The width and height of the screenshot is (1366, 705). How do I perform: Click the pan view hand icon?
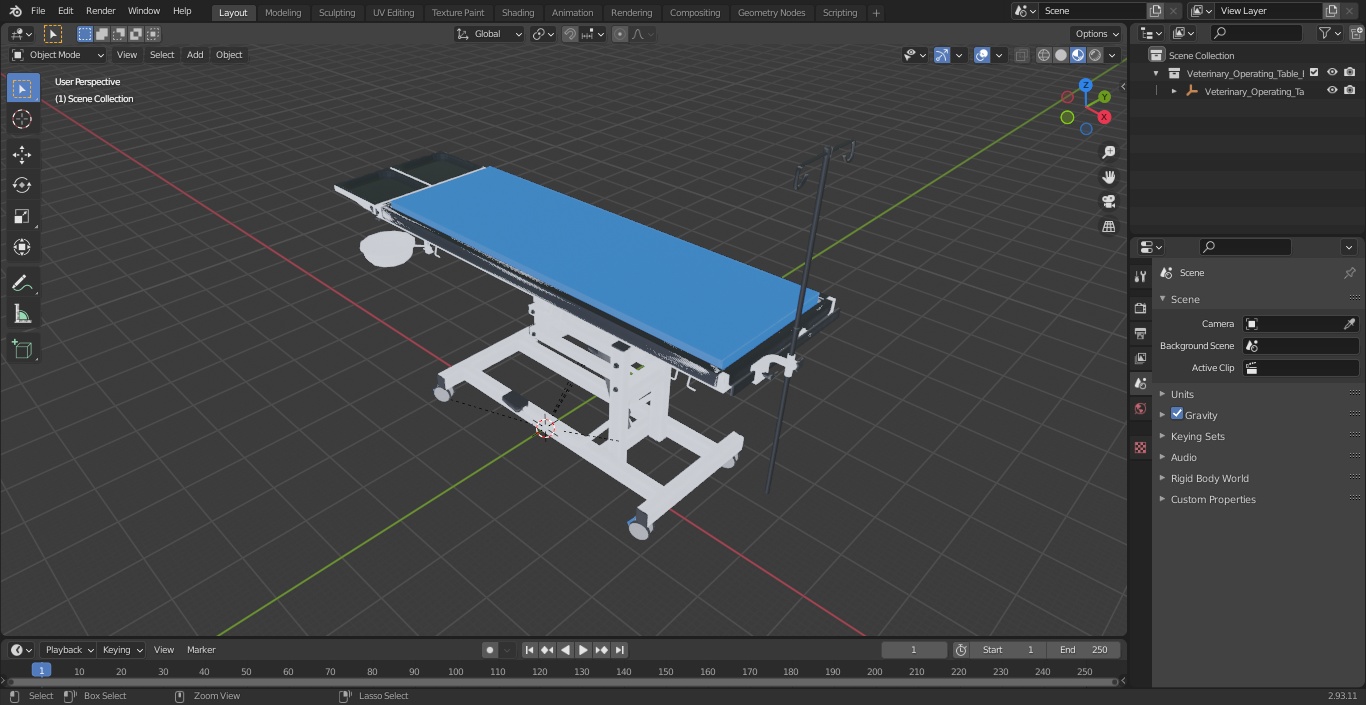tap(1108, 177)
